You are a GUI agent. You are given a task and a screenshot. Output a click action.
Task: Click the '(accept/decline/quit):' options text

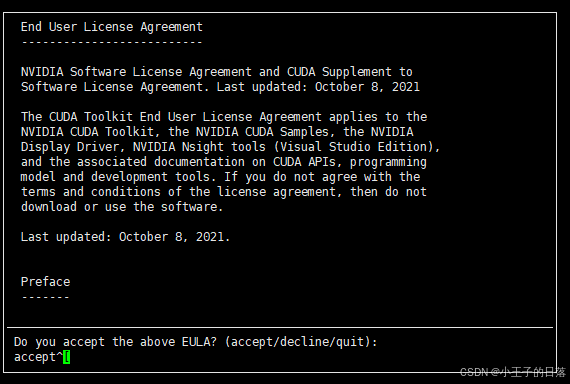click(x=301, y=342)
